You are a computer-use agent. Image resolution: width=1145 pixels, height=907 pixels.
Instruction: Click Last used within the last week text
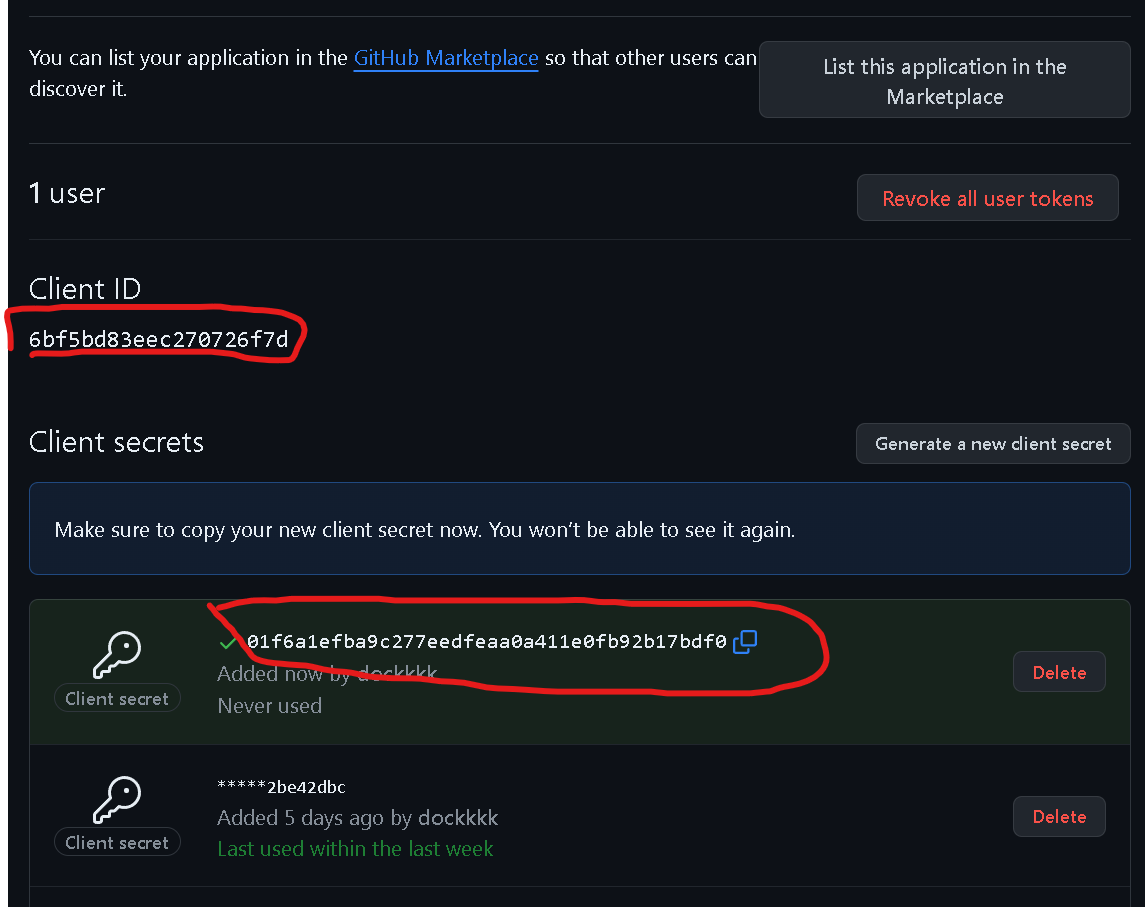pos(356,849)
